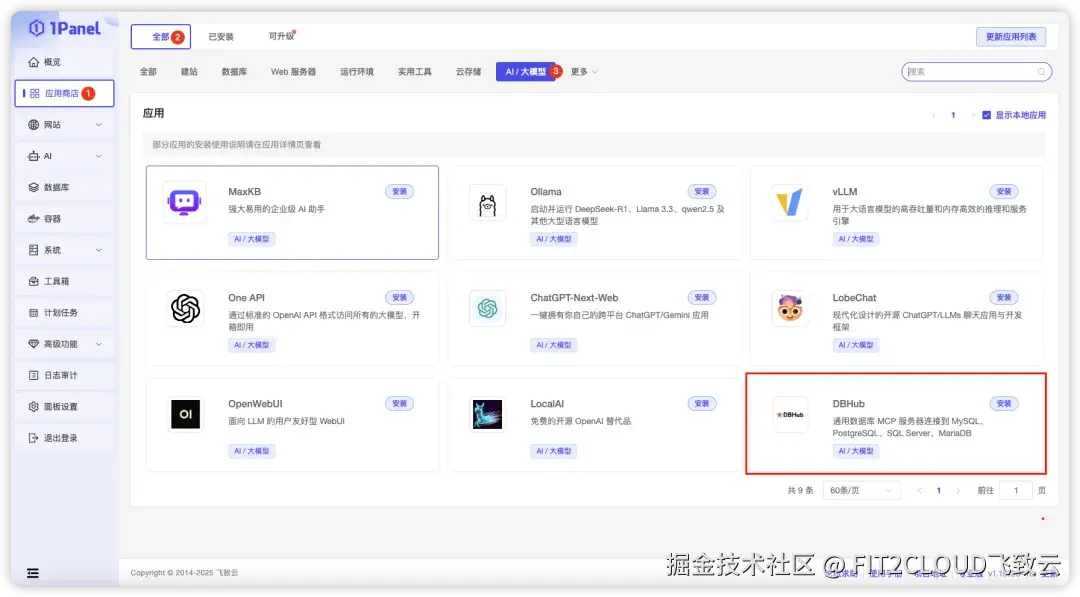Install the vLLM app
This screenshot has width=1080, height=597.
(x=1004, y=191)
